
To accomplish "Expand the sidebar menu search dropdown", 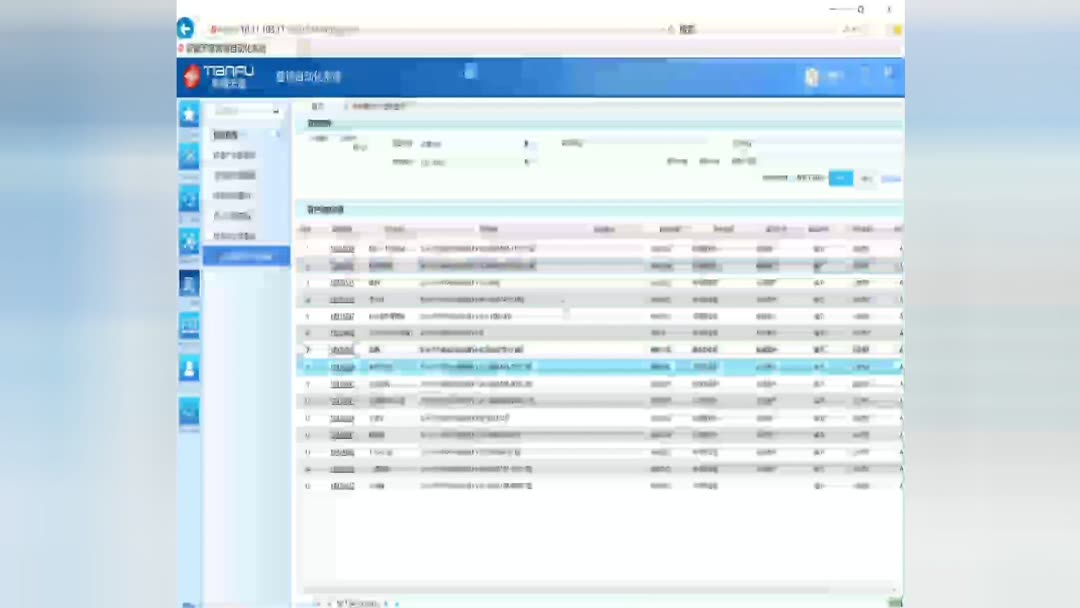I will tap(247, 110).
